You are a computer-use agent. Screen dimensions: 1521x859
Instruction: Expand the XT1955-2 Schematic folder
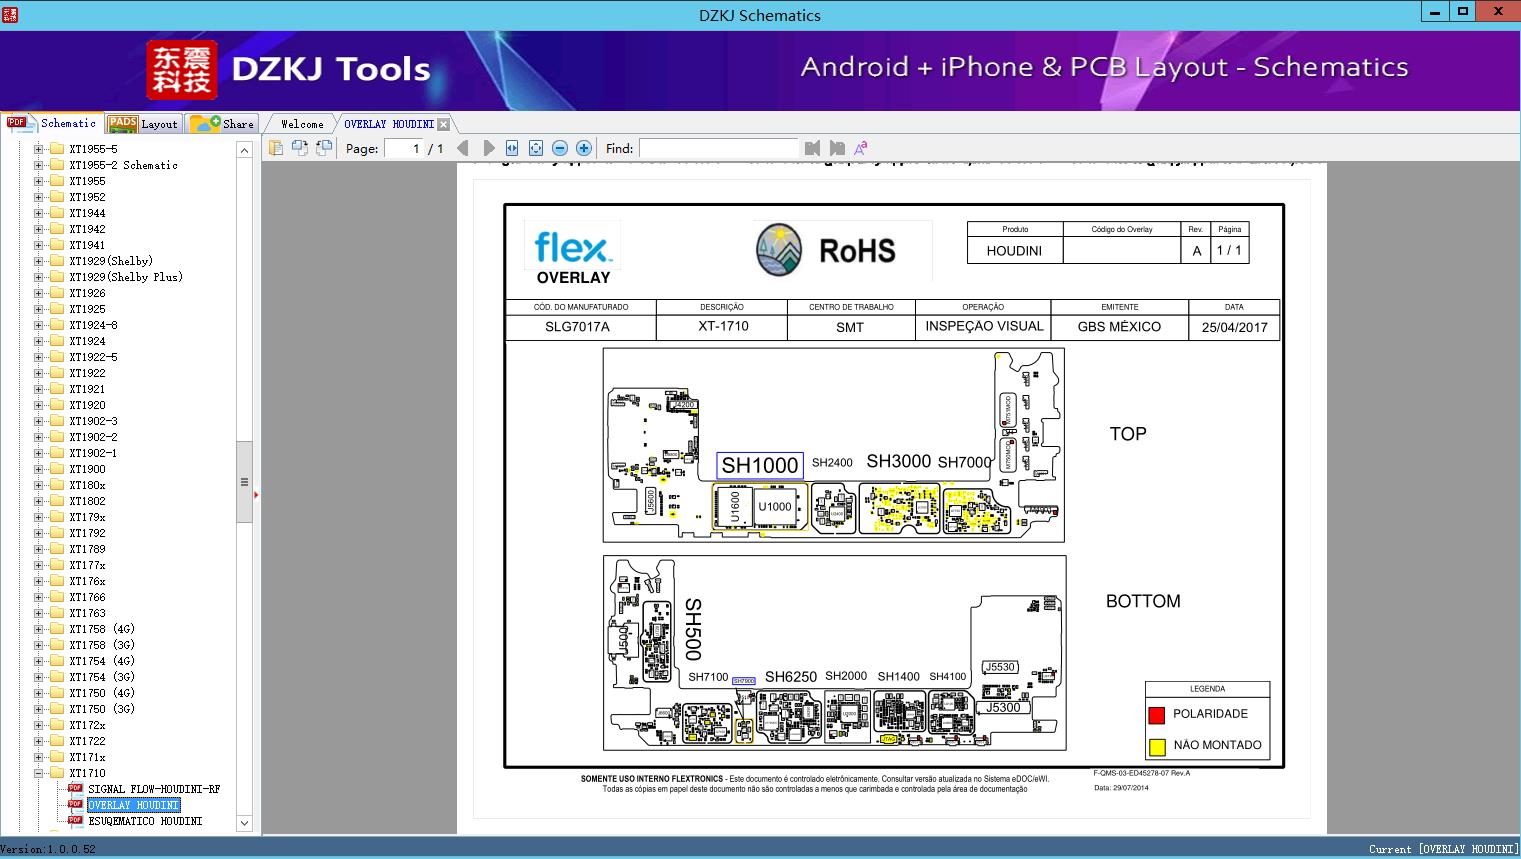tap(39, 165)
